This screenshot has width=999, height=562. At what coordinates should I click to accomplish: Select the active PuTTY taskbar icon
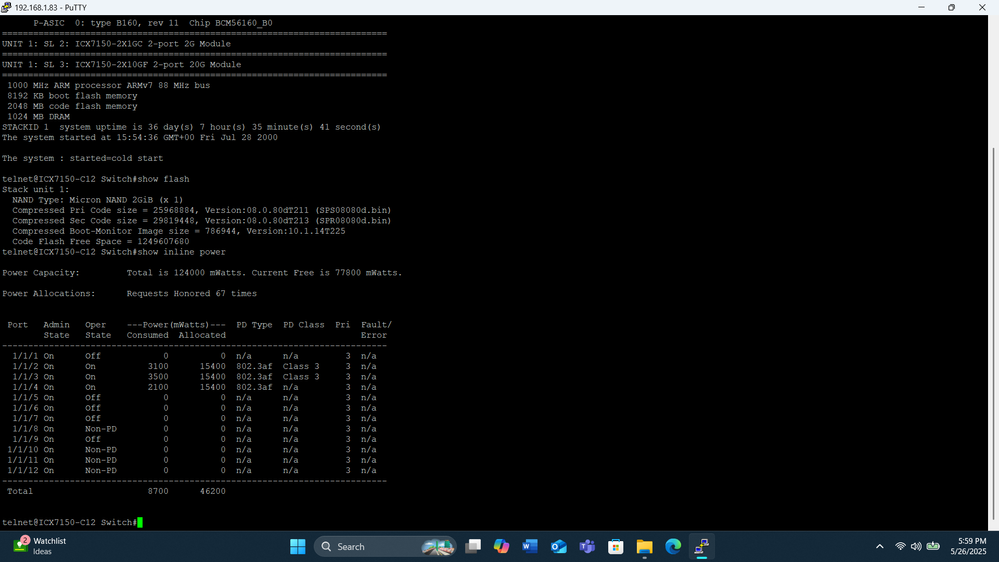click(x=701, y=547)
